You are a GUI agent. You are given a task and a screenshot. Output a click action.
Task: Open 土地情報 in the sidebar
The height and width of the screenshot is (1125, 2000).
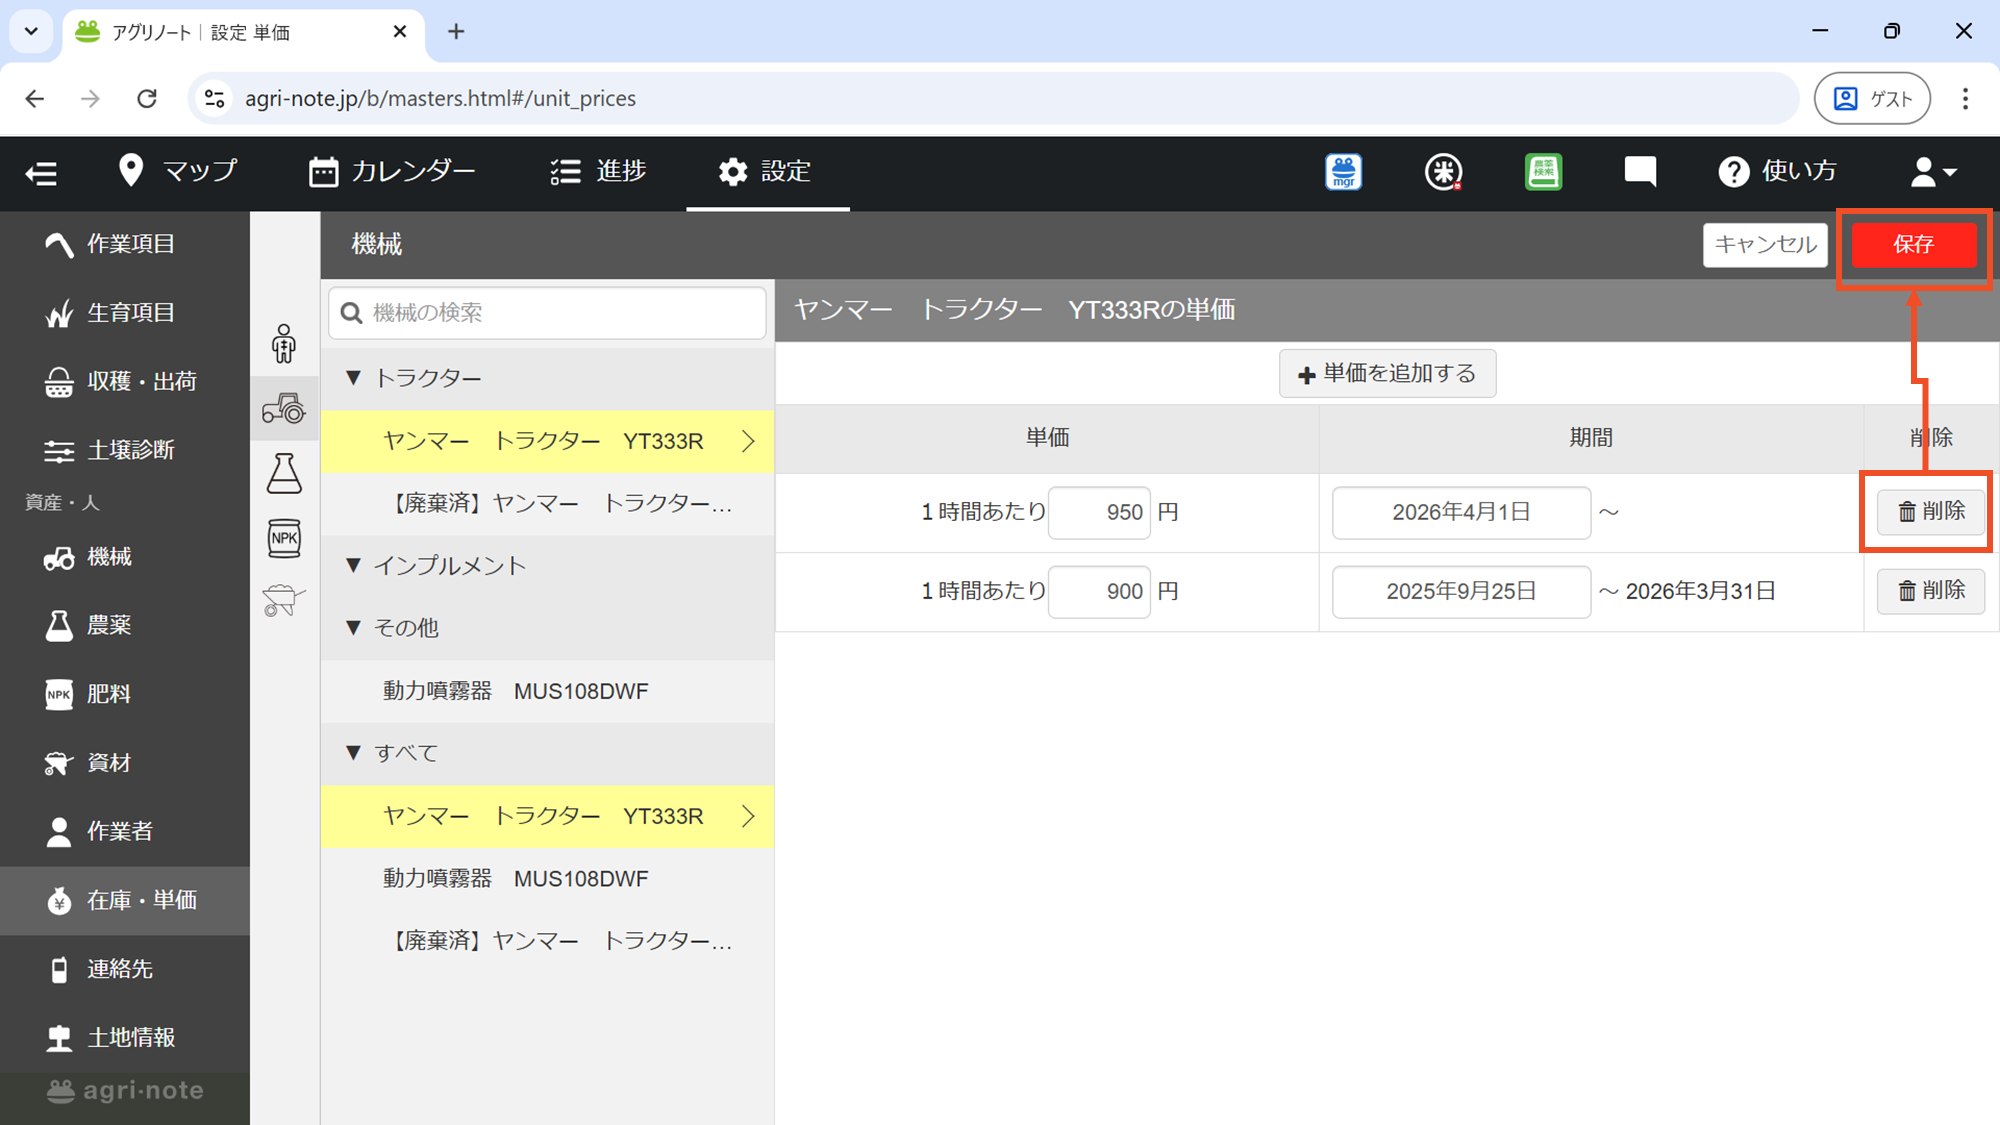pyautogui.click(x=125, y=1037)
